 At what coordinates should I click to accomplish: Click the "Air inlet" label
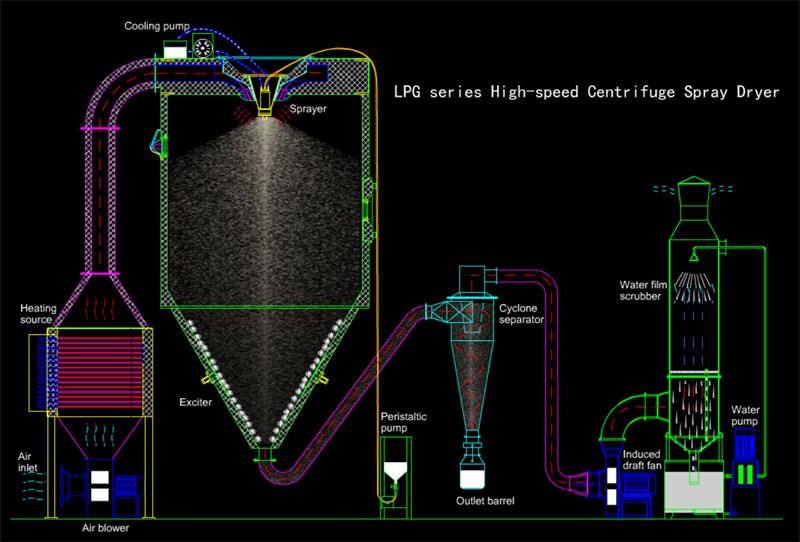click(29, 463)
